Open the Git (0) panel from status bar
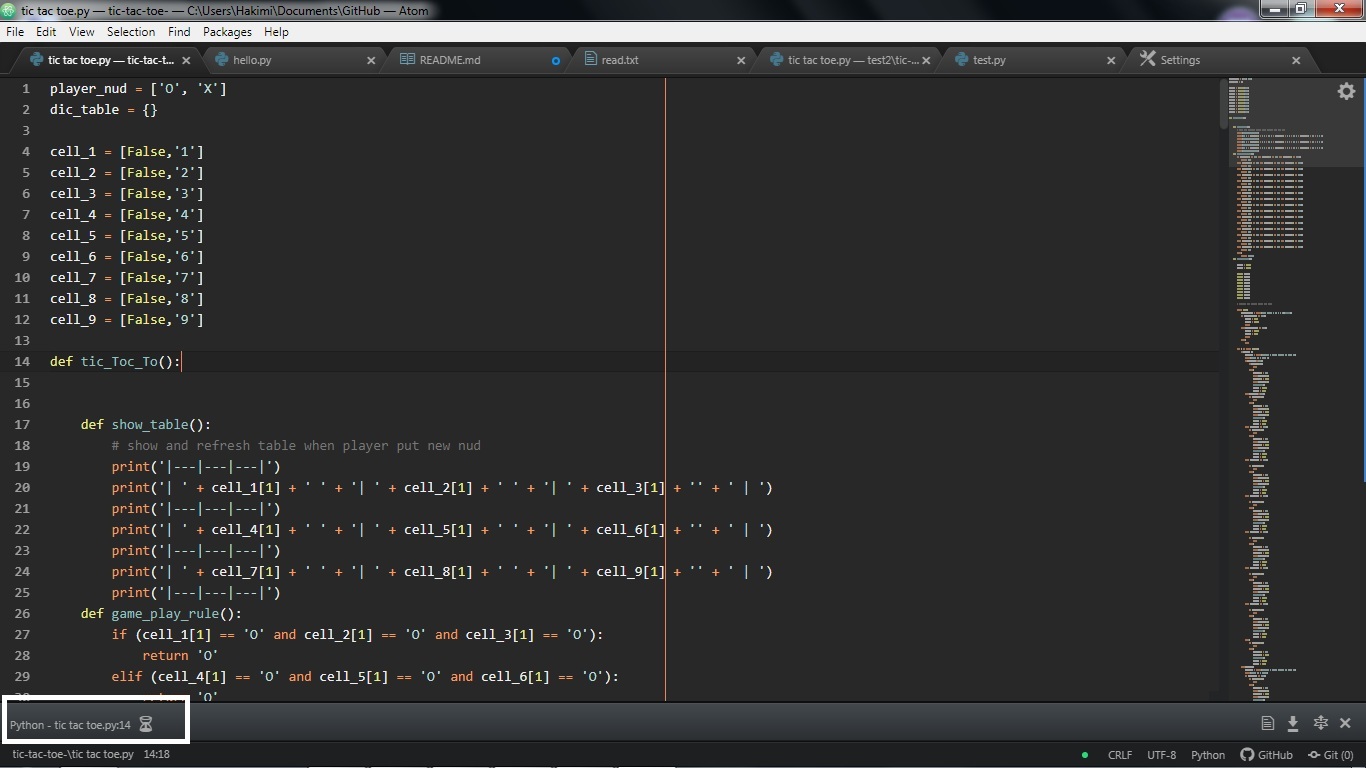1366x768 pixels. pos(1330,755)
